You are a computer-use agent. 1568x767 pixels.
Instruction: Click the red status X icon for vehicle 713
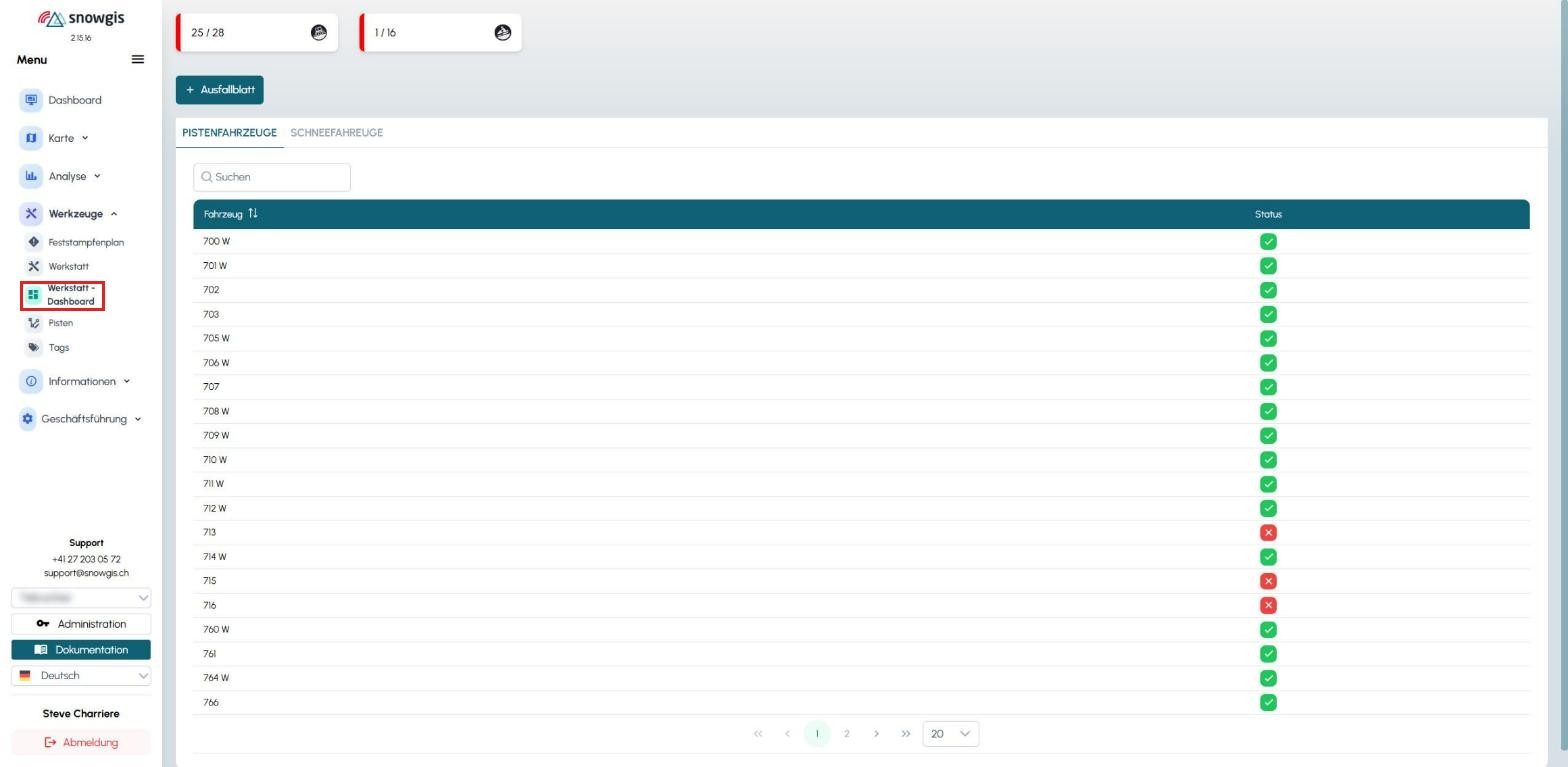pyautogui.click(x=1268, y=533)
